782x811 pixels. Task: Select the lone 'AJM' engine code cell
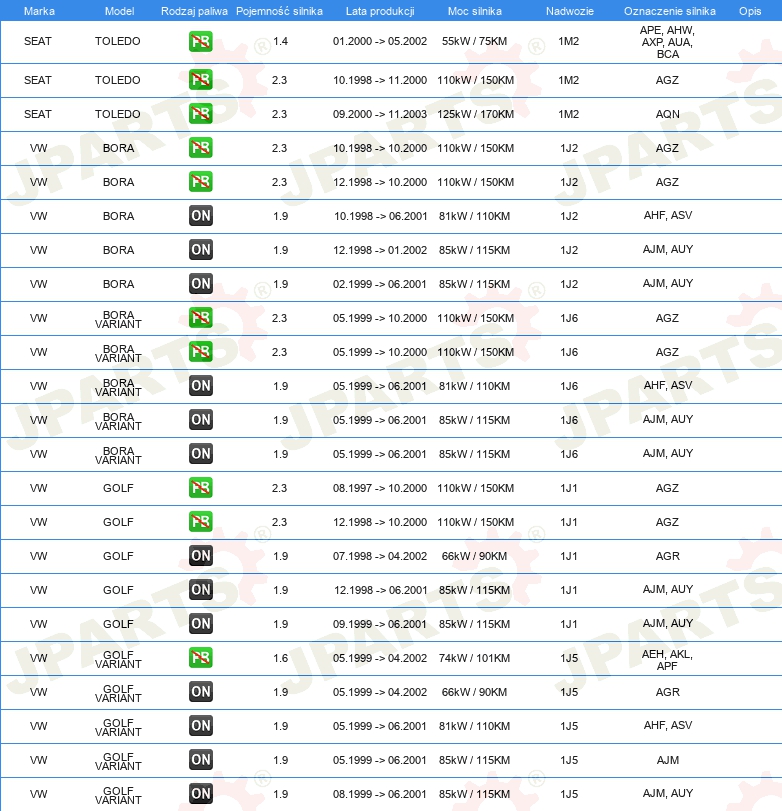(668, 760)
